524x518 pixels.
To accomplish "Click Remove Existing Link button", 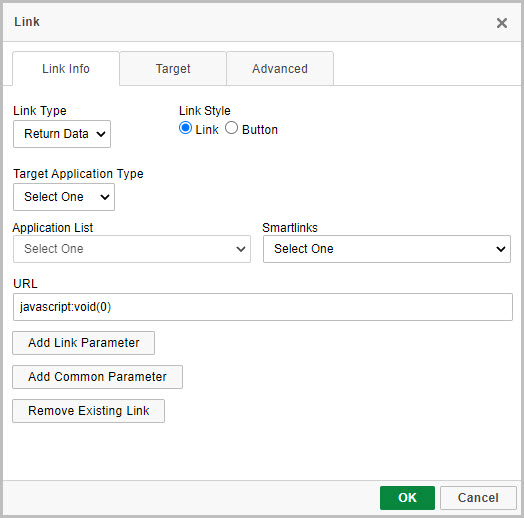I will (89, 411).
